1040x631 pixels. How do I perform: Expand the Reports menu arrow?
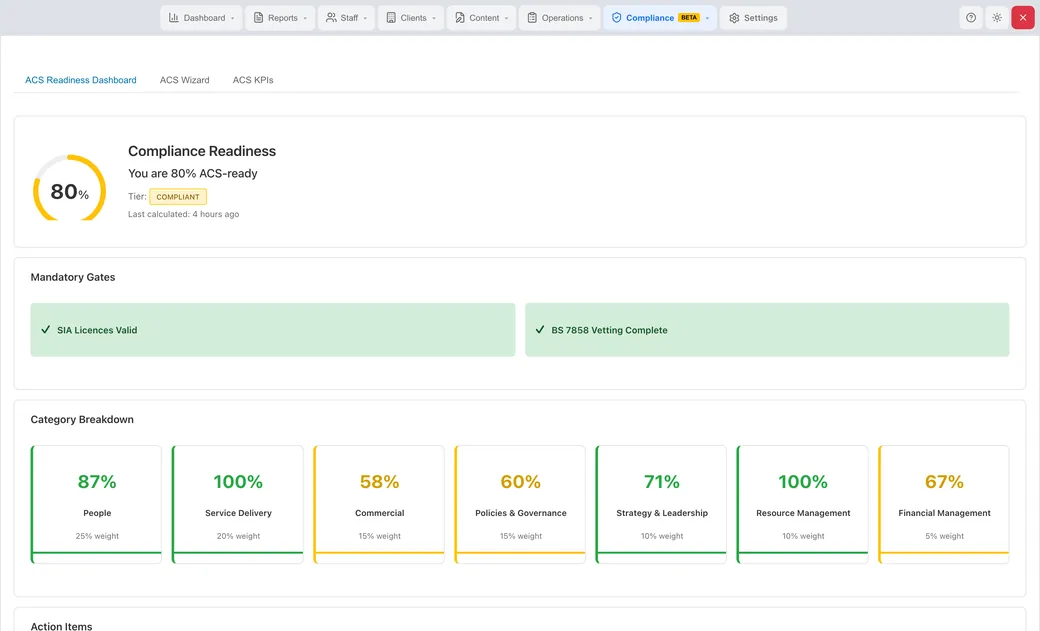305,19
